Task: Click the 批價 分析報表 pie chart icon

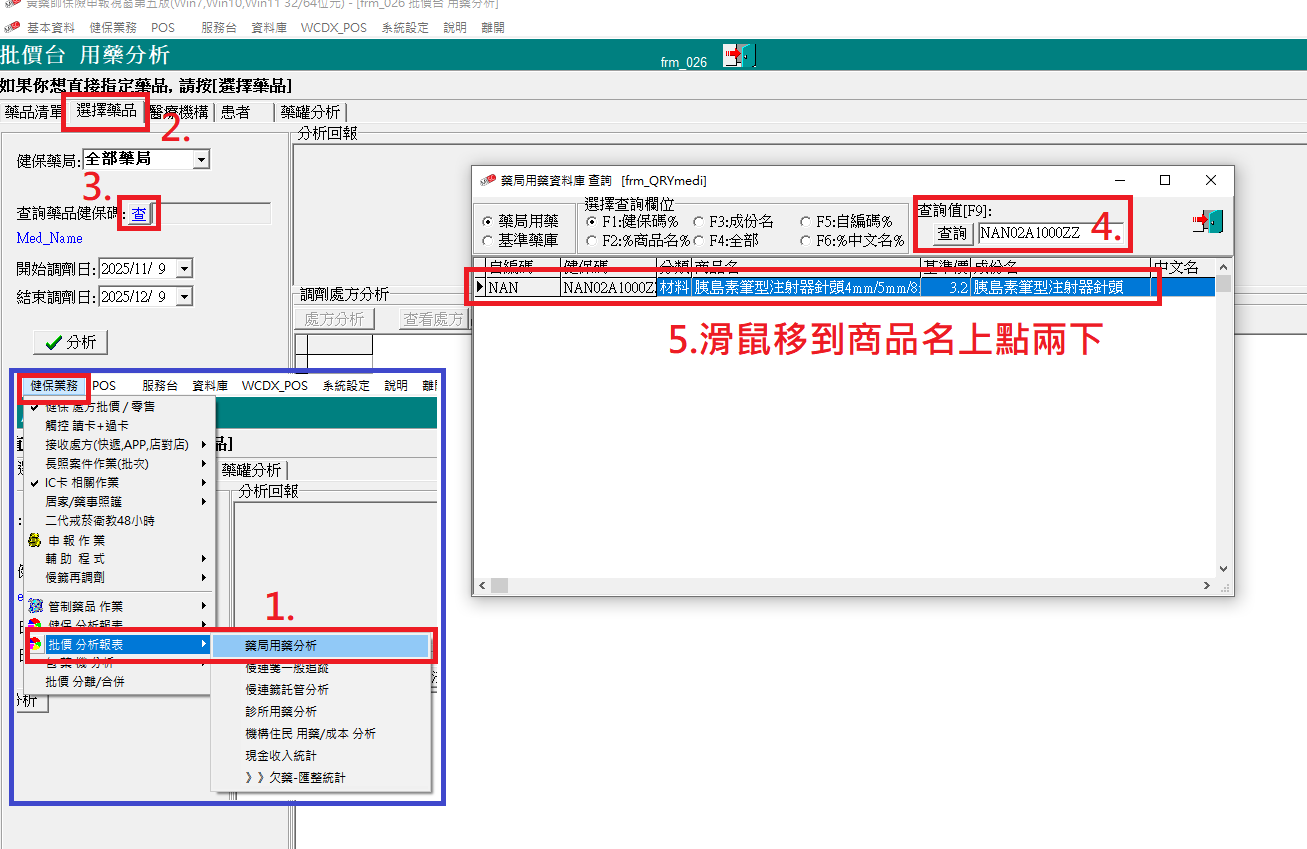Action: [x=35, y=644]
